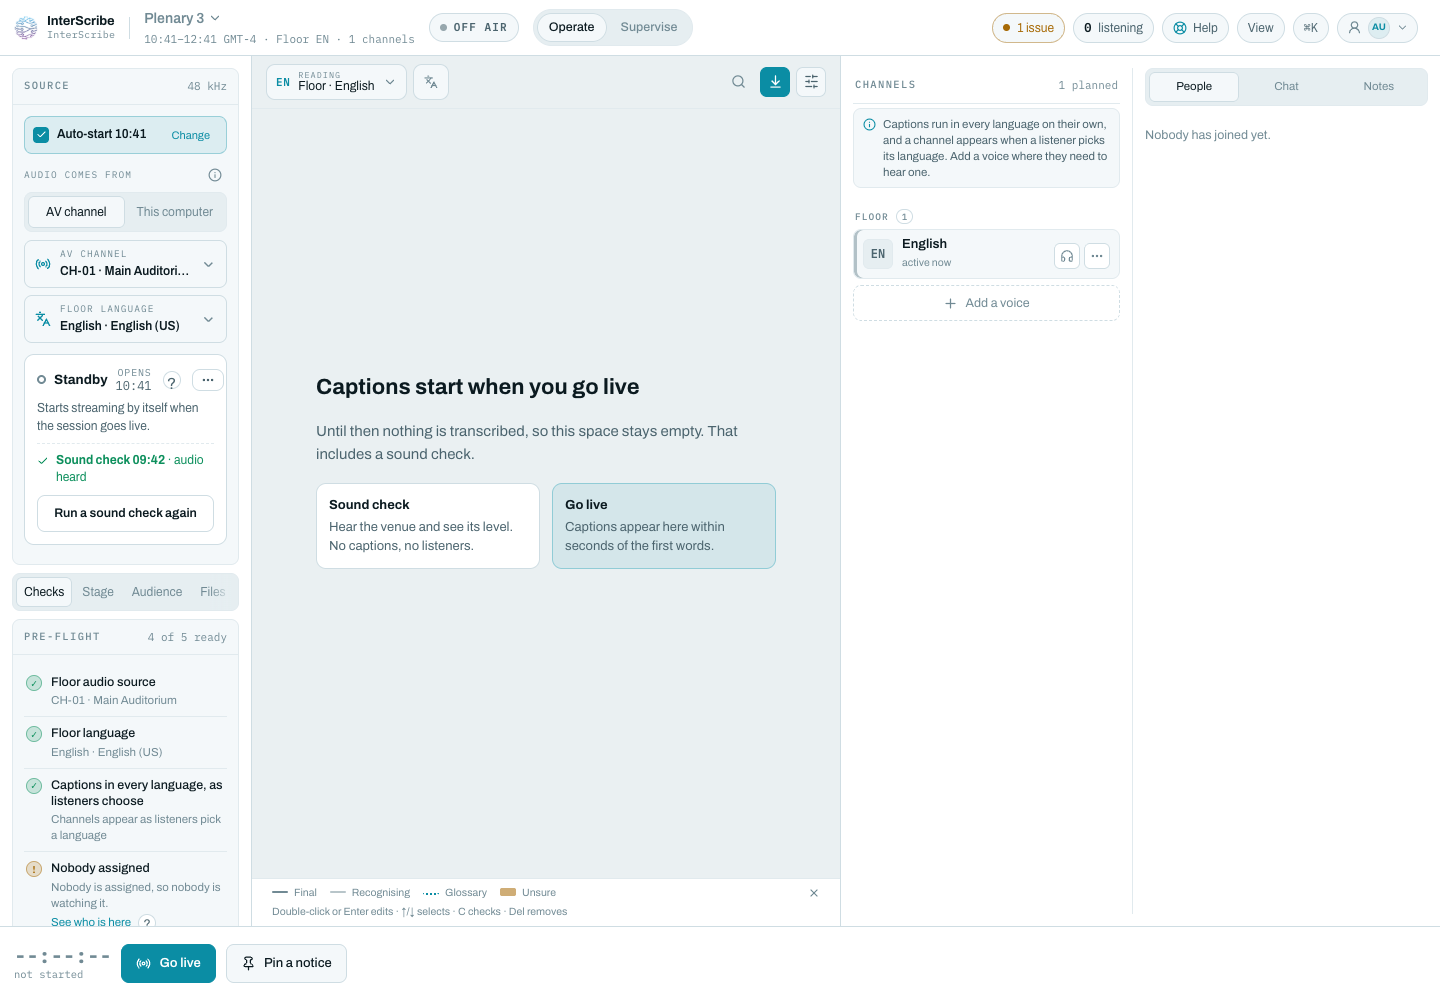
Task: Select This computer as audio source
Action: click(174, 212)
